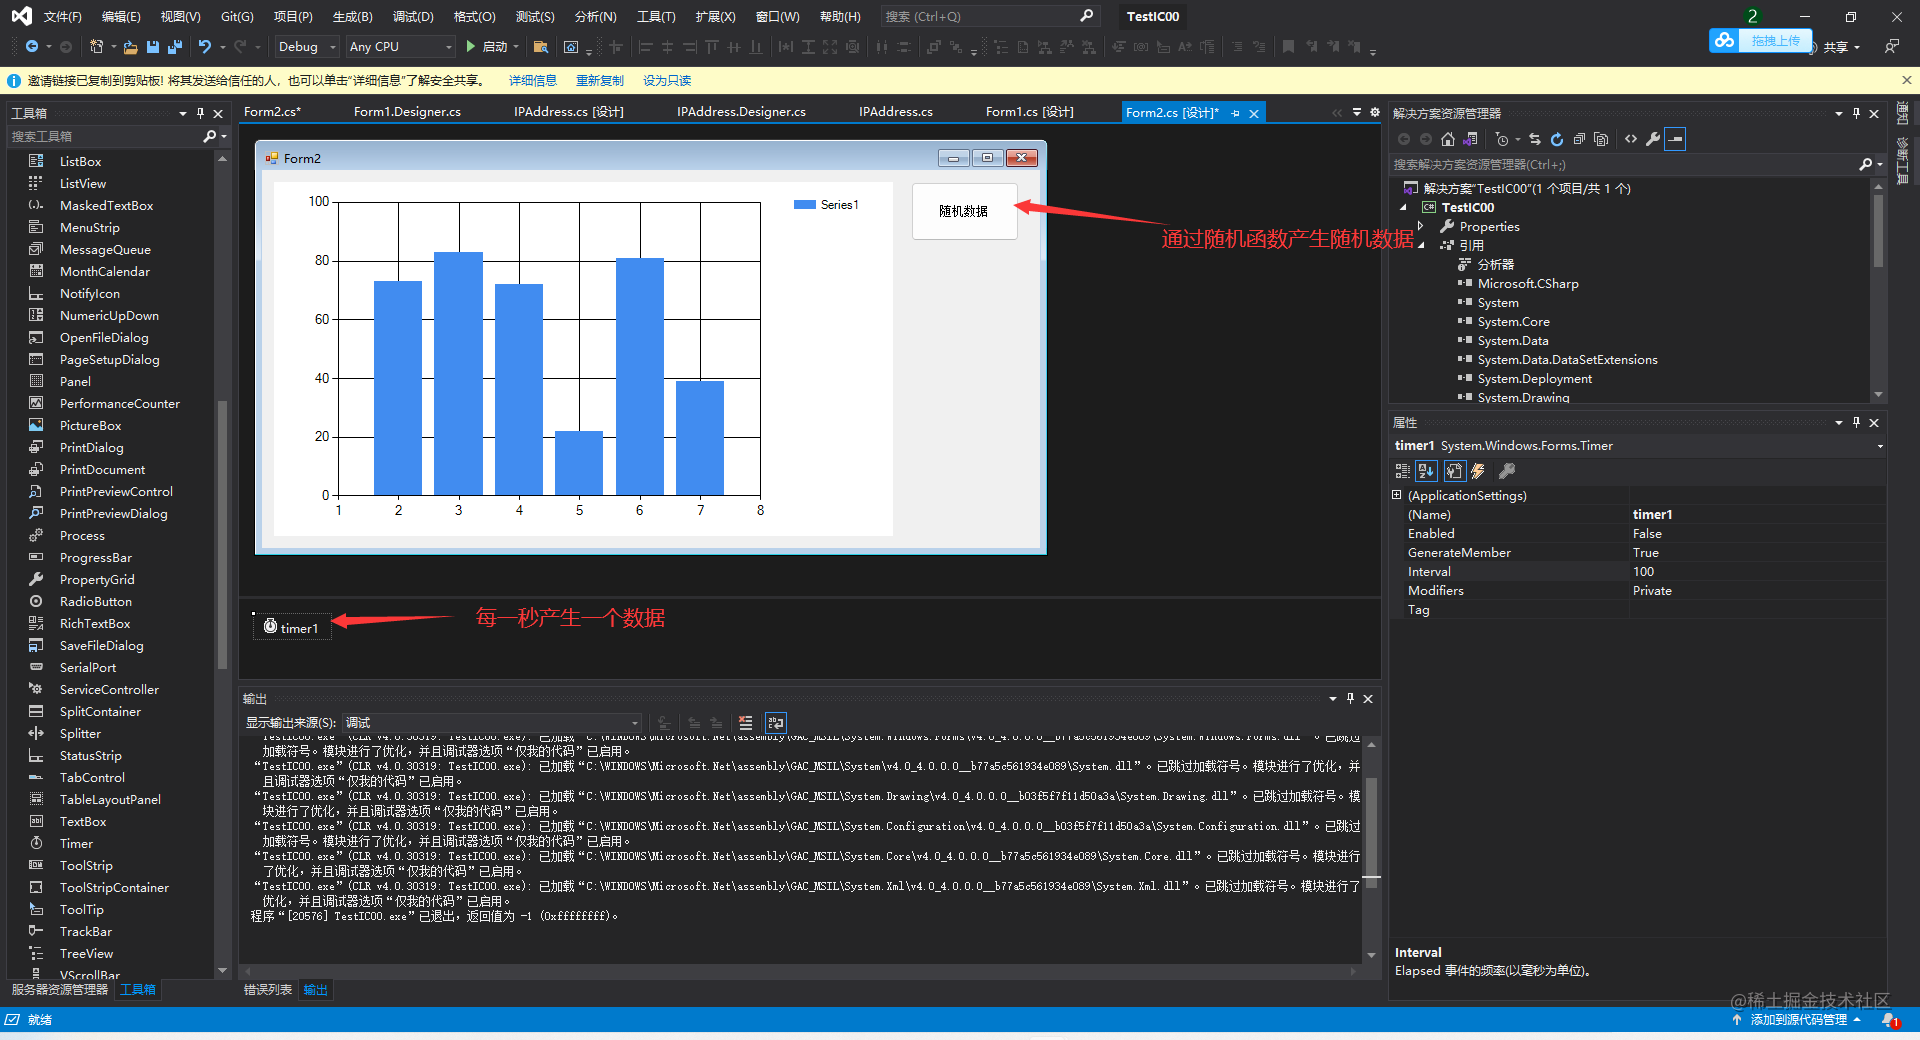Image resolution: width=1920 pixels, height=1040 pixels.
Task: Open the 文件(F) menu
Action: (62, 16)
